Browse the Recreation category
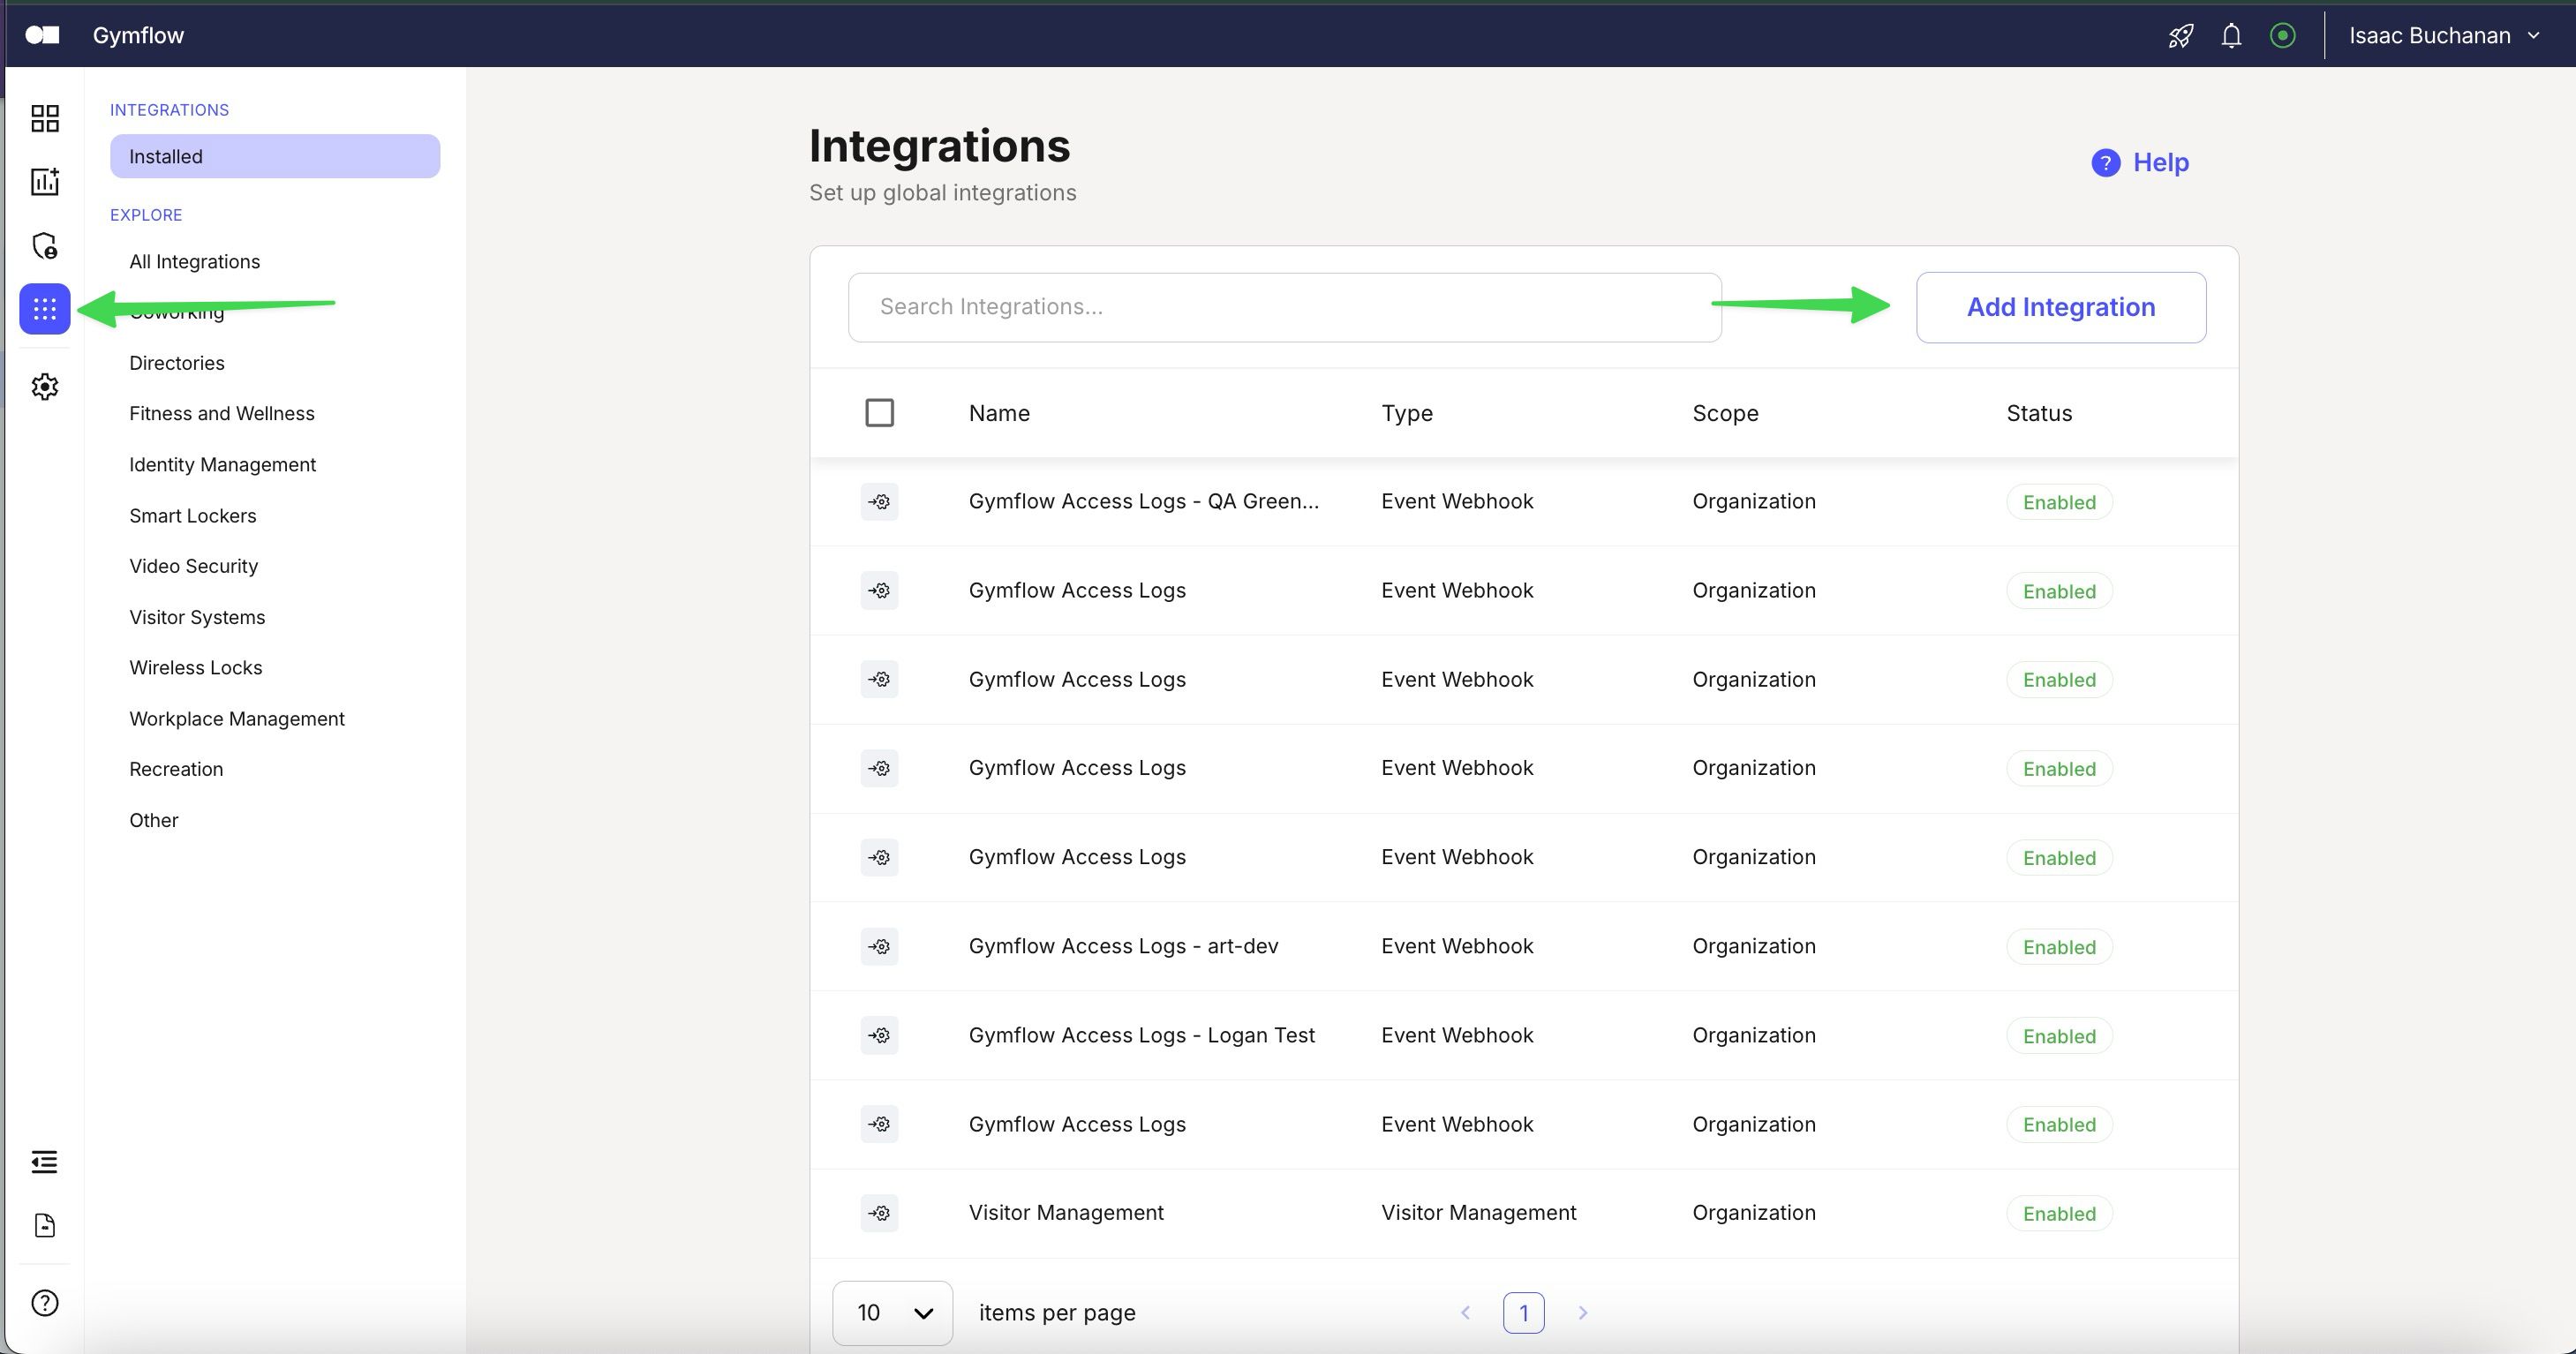The width and height of the screenshot is (2576, 1354). click(176, 769)
